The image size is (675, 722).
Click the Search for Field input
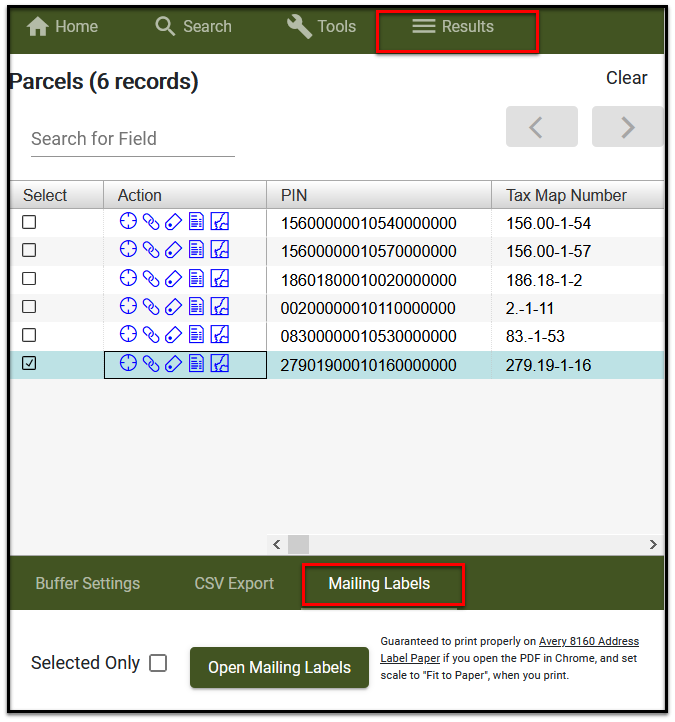[132, 139]
